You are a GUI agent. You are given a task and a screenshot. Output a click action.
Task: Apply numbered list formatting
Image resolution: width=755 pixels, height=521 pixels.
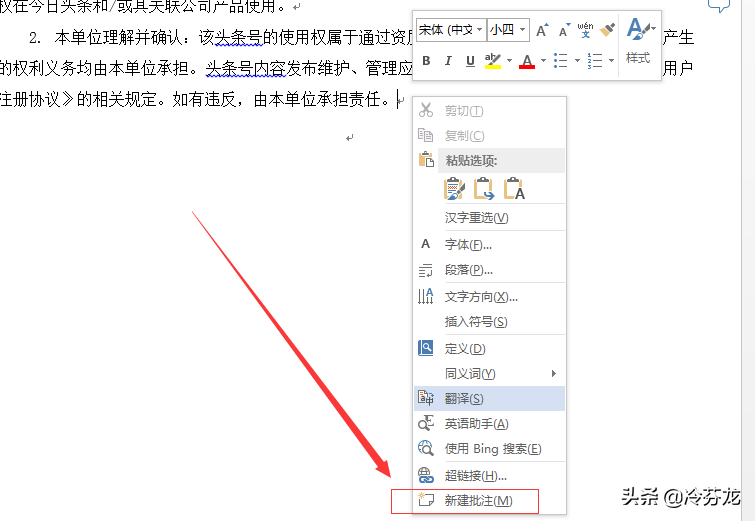(x=595, y=61)
